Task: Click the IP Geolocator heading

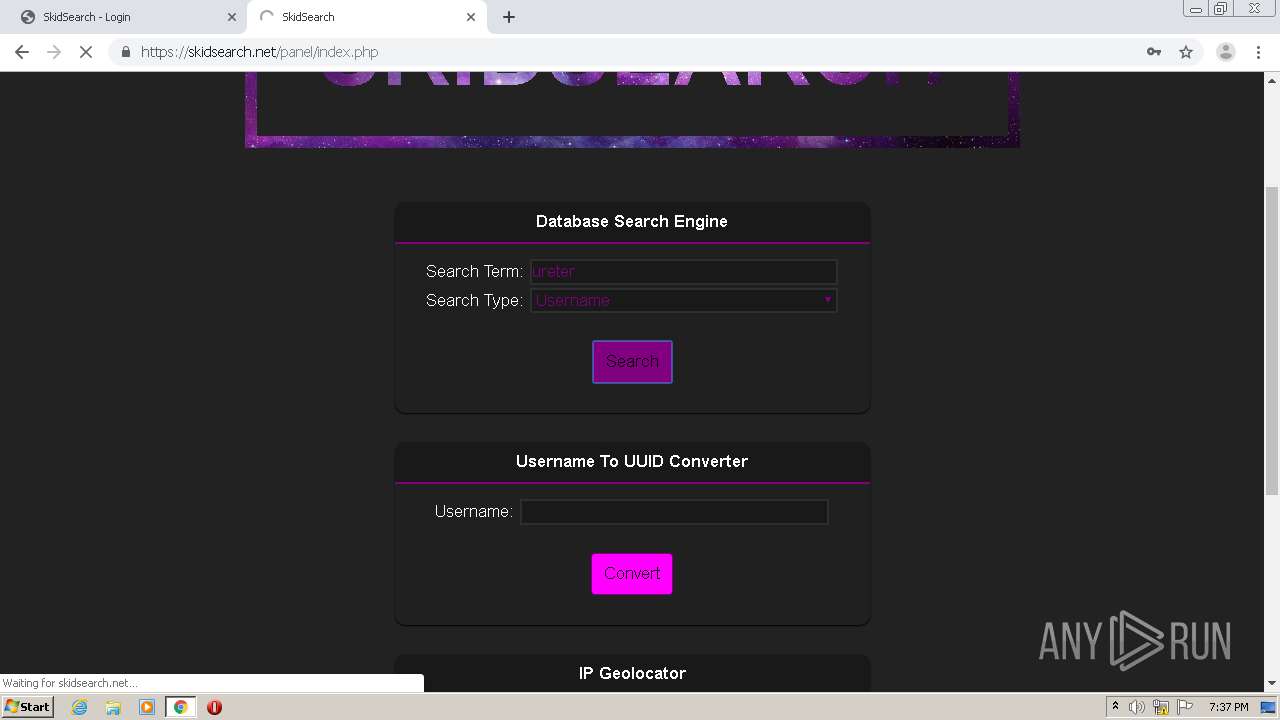Action: (632, 673)
